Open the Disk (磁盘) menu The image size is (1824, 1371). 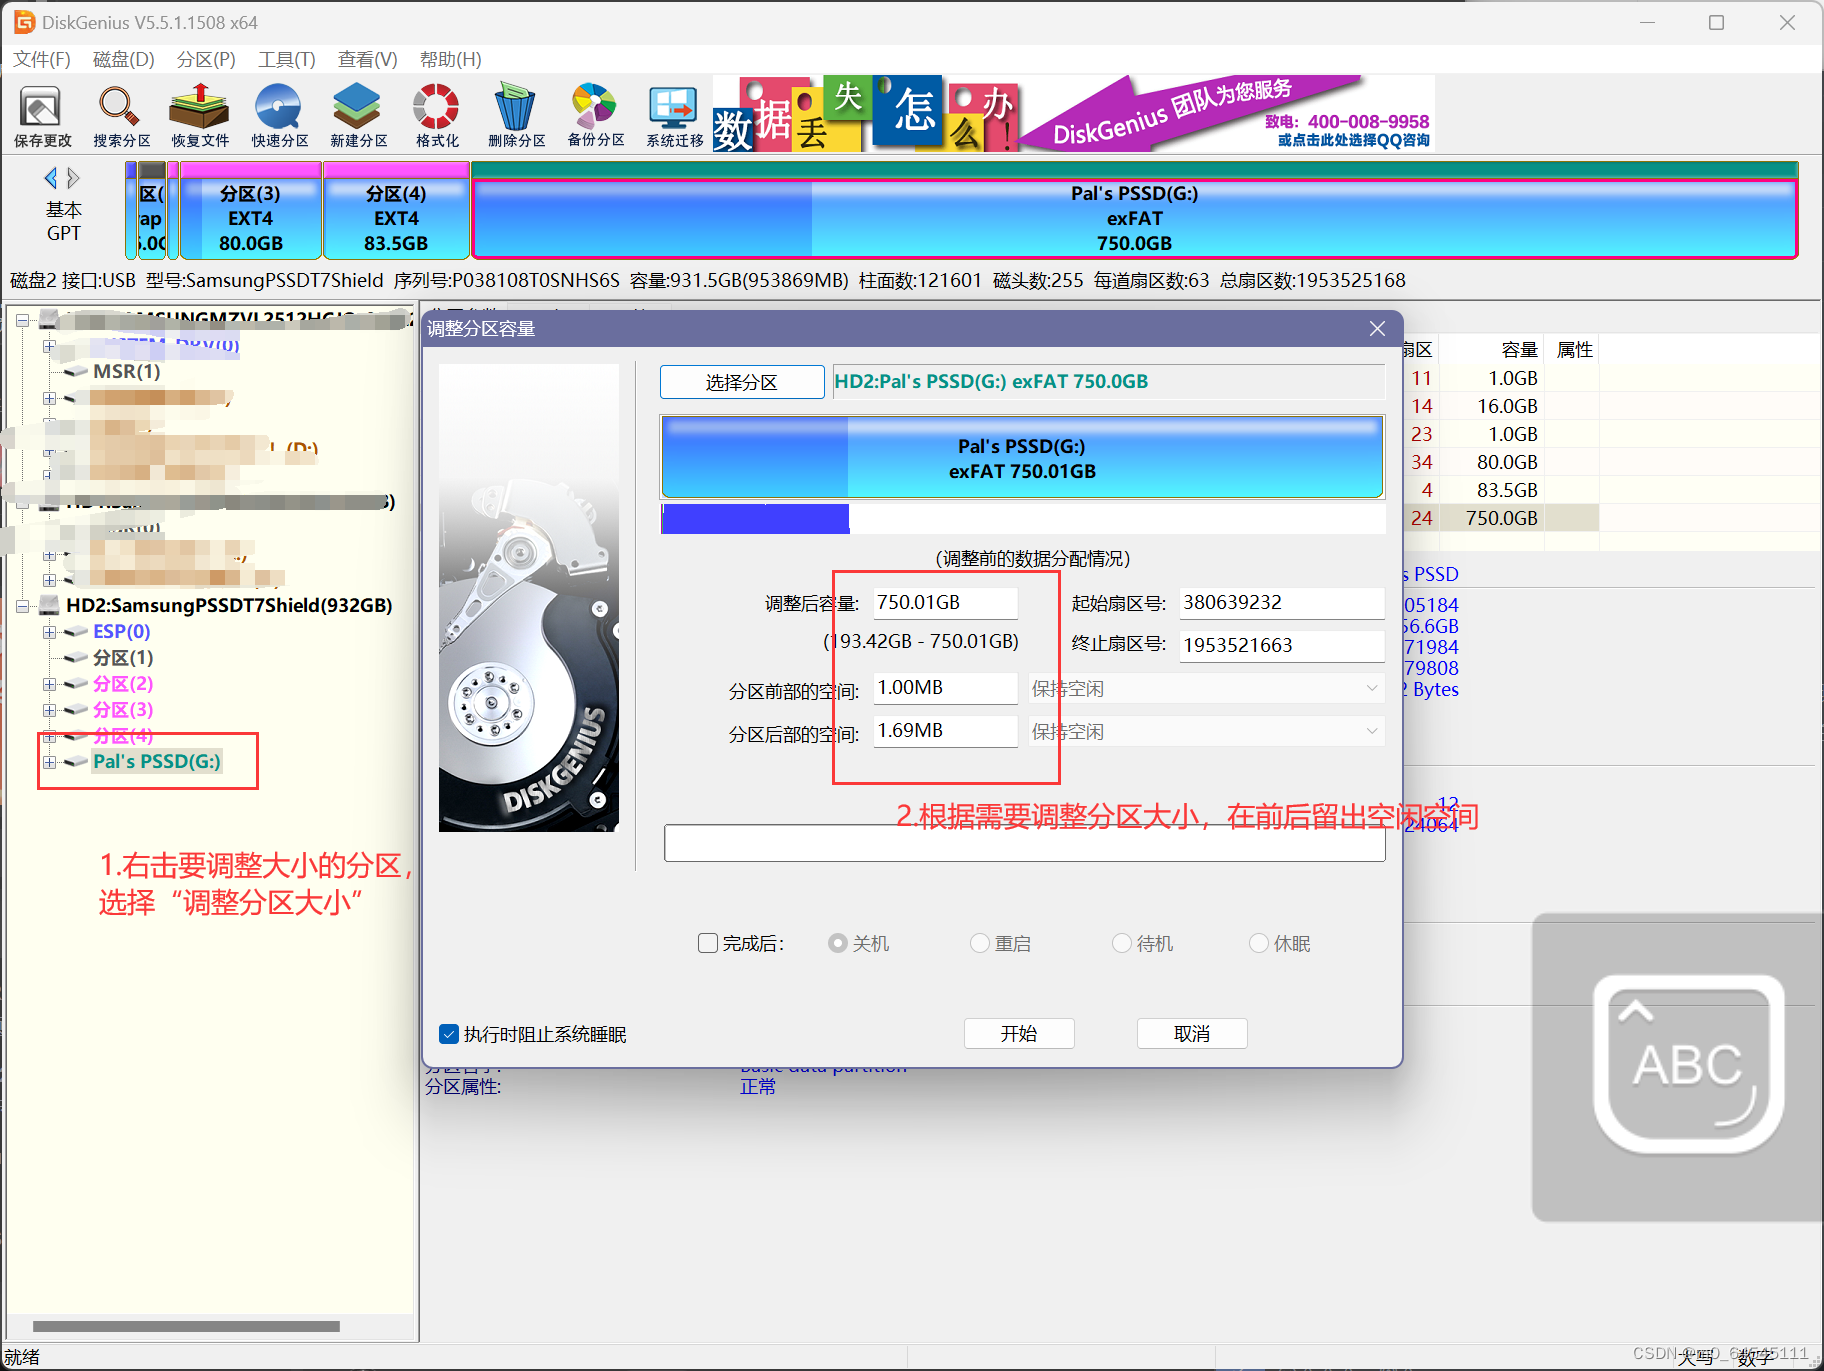point(124,59)
